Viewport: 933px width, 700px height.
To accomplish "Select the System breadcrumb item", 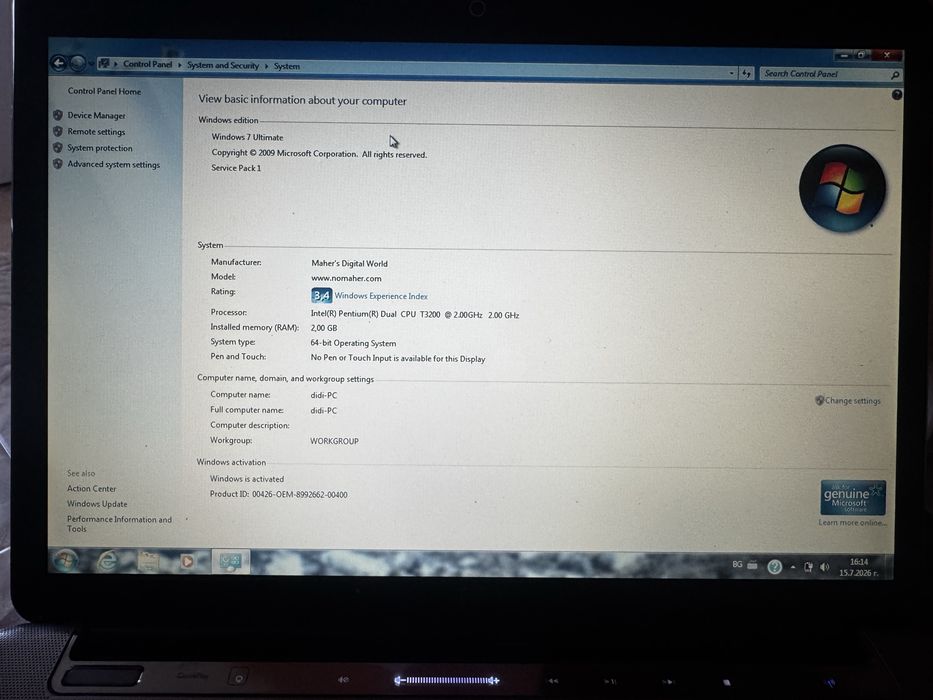I will (x=287, y=66).
